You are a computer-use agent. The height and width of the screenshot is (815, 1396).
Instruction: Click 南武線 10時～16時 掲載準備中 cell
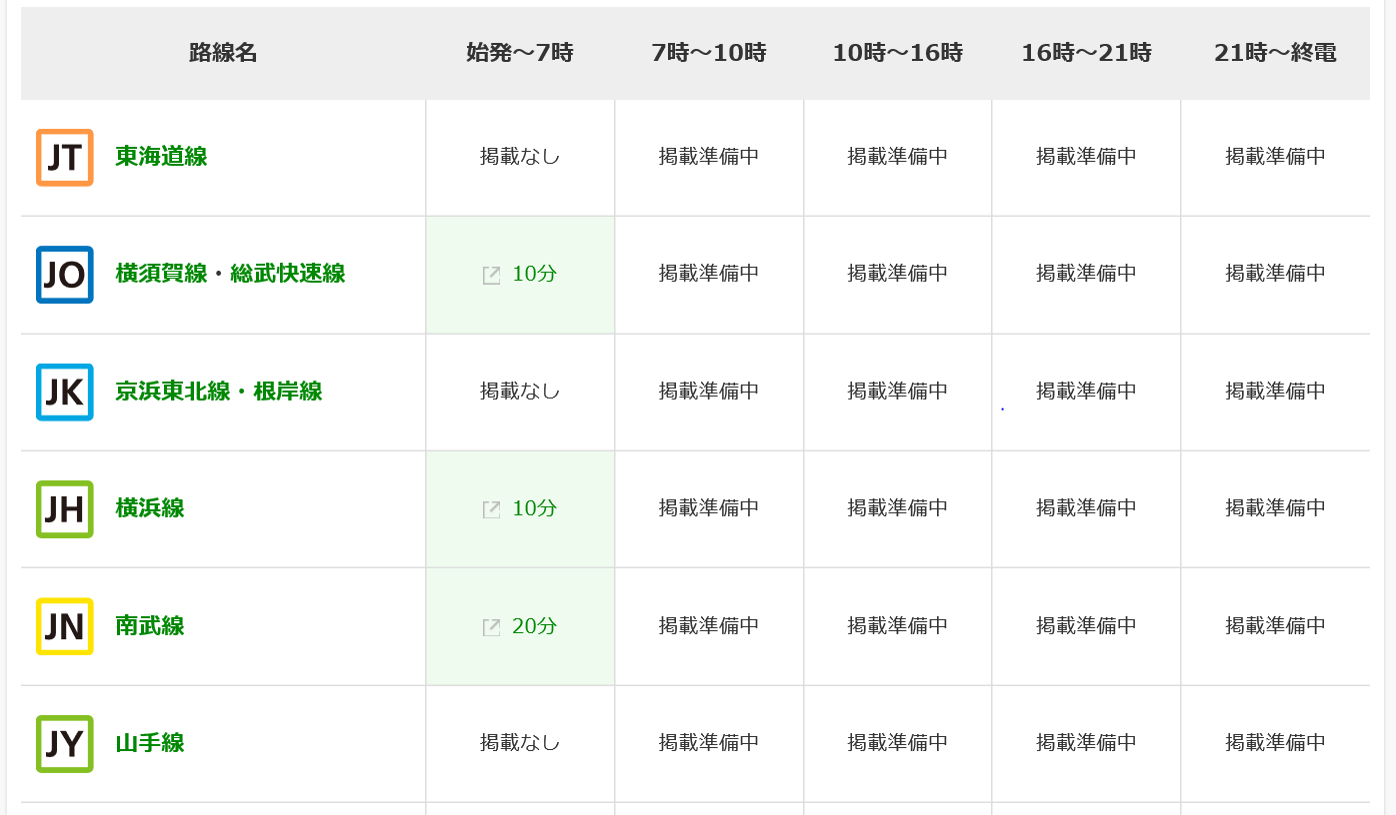coord(898,626)
